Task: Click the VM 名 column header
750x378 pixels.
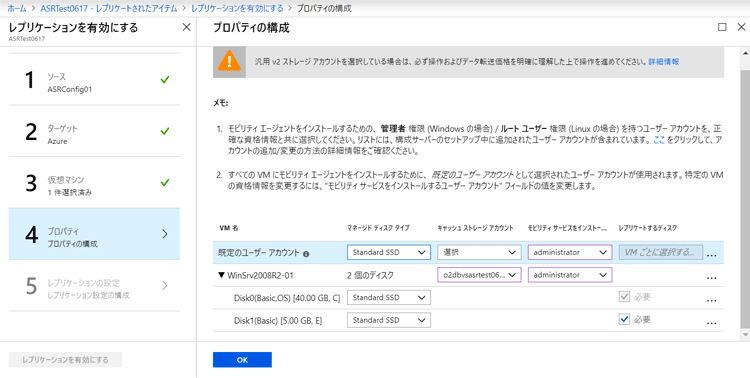Action: click(229, 228)
